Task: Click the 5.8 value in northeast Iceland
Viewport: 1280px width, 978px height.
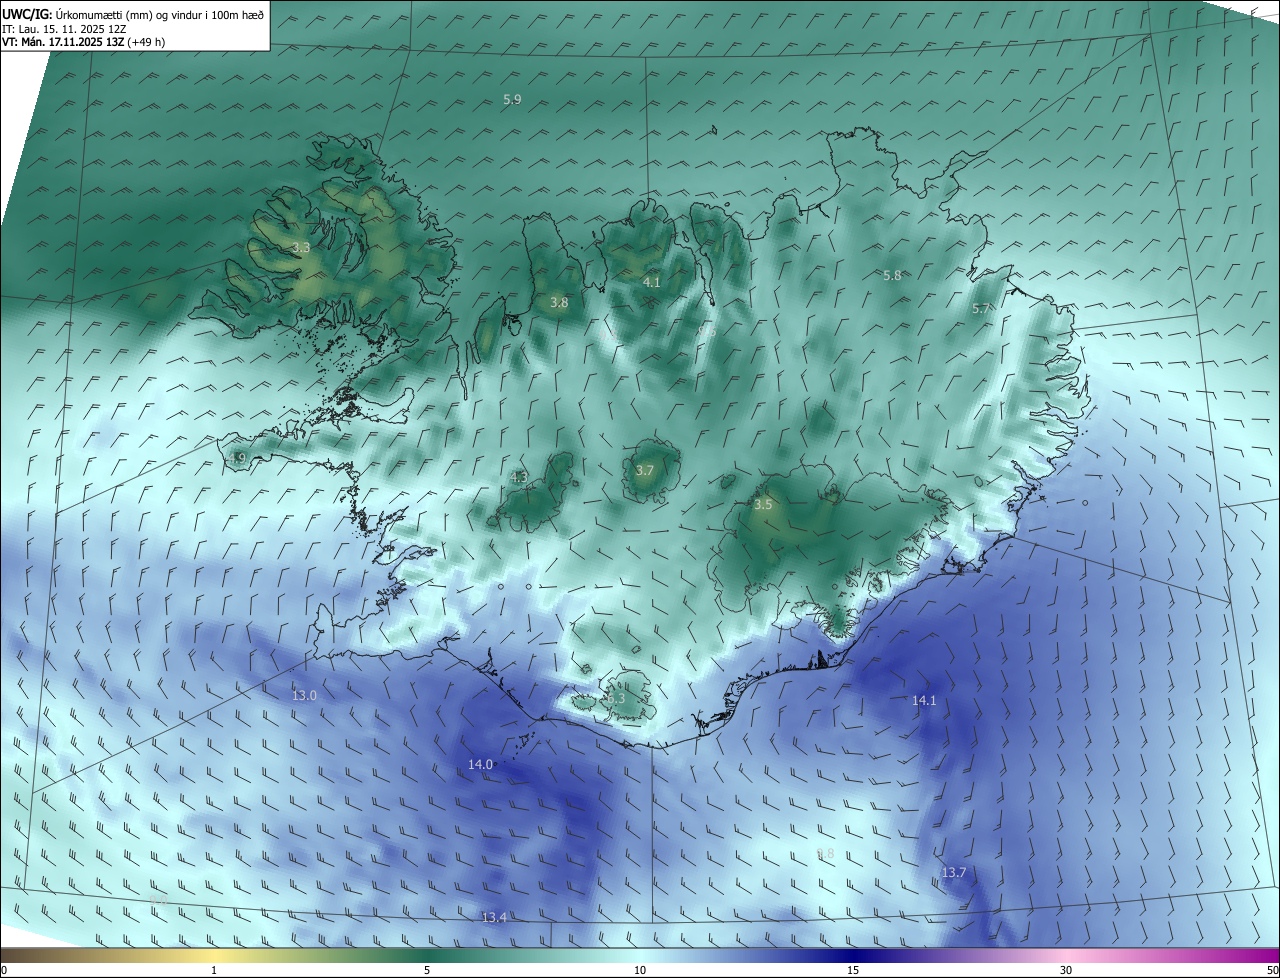Action: [892, 275]
